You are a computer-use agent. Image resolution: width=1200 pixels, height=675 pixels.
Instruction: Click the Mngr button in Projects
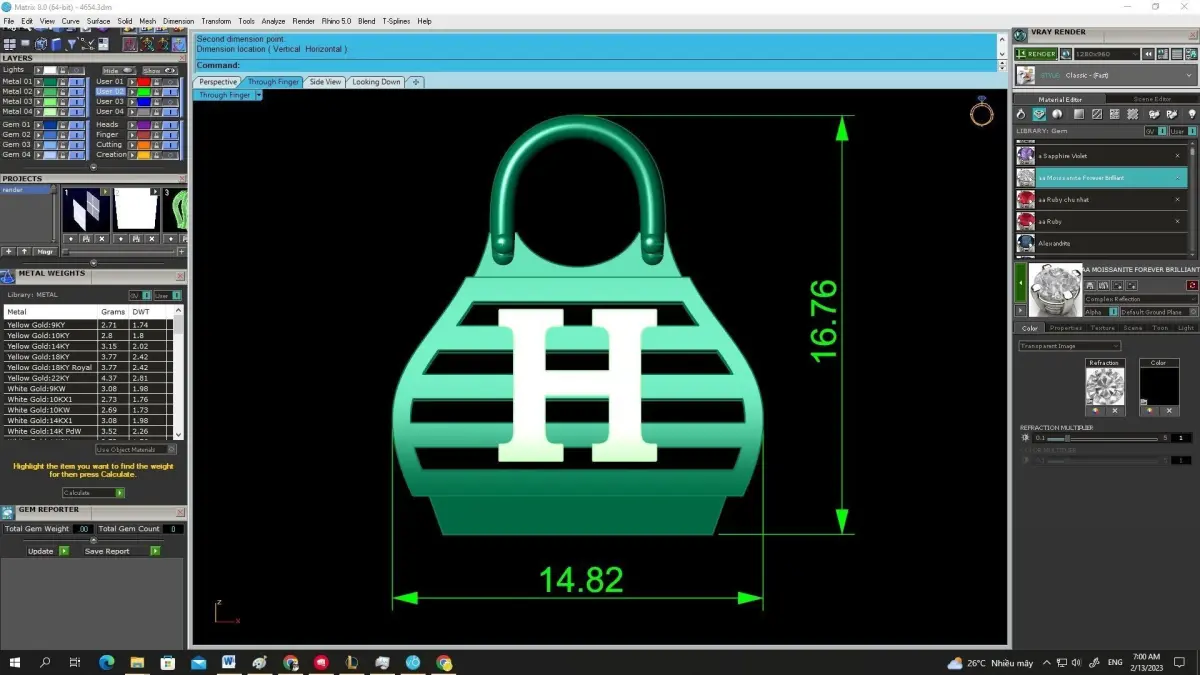tap(45, 251)
